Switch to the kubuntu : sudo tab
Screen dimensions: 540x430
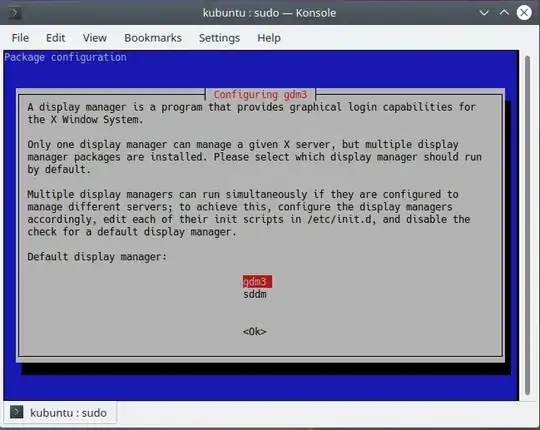[60, 412]
